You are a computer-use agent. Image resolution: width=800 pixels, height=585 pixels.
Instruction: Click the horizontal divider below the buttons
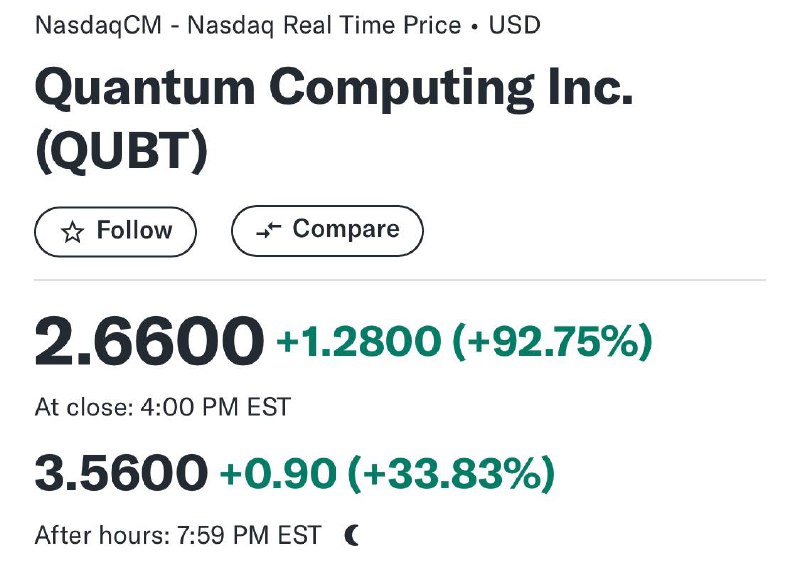400,280
